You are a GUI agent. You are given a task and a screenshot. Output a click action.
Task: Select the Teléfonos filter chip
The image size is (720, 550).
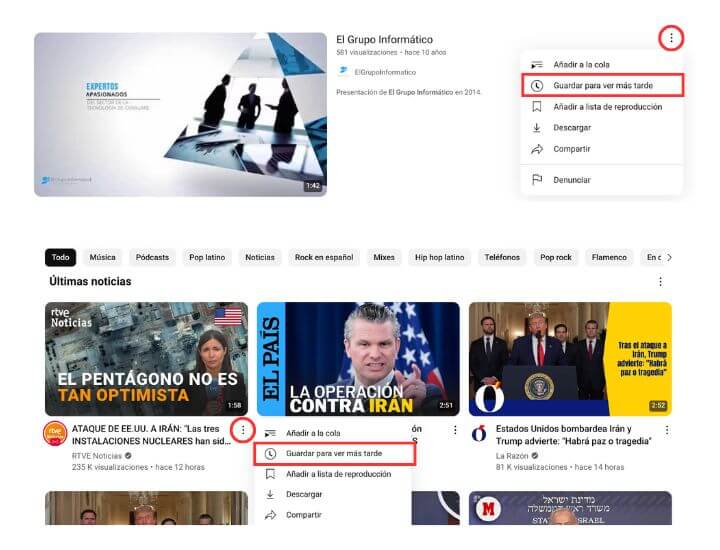502,258
